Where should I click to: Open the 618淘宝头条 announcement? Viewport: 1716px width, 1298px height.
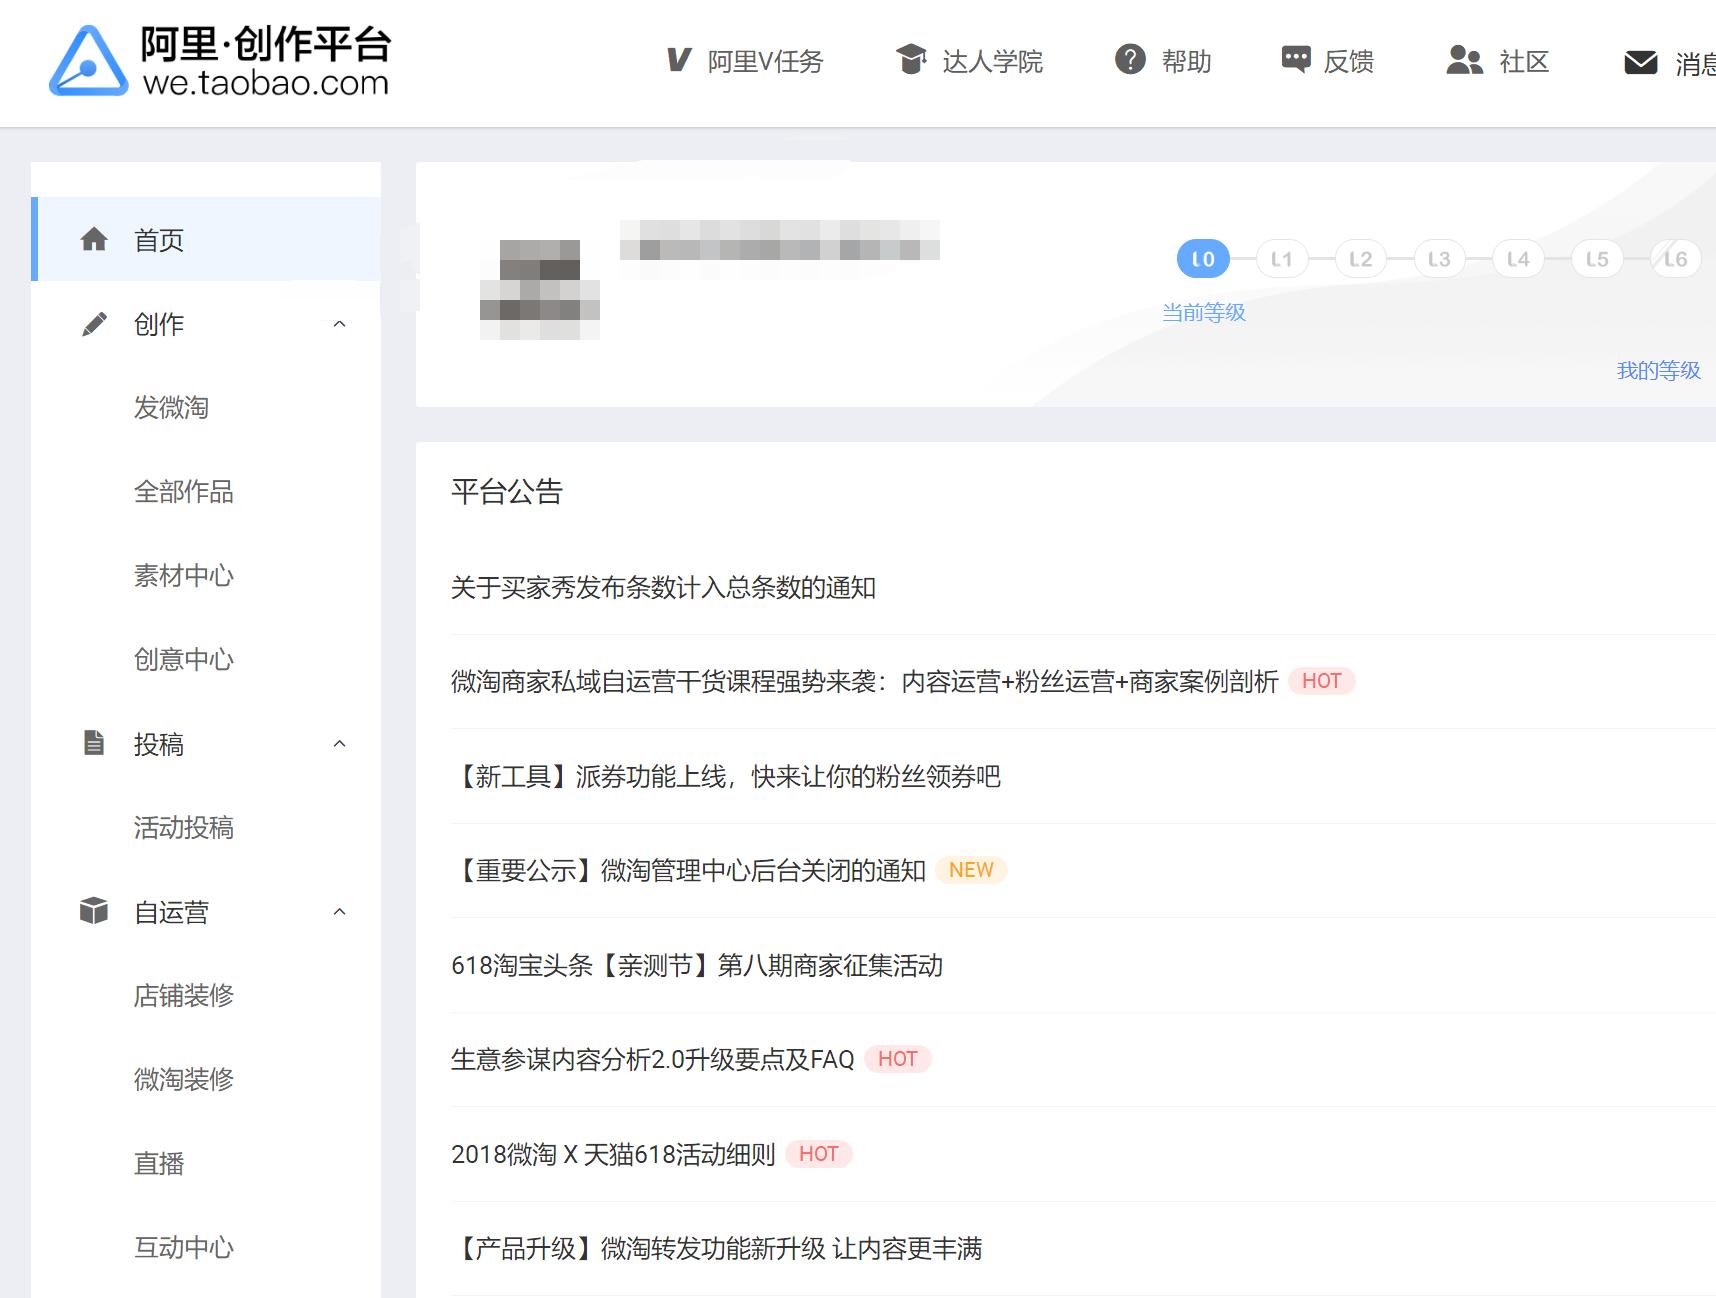(x=700, y=966)
